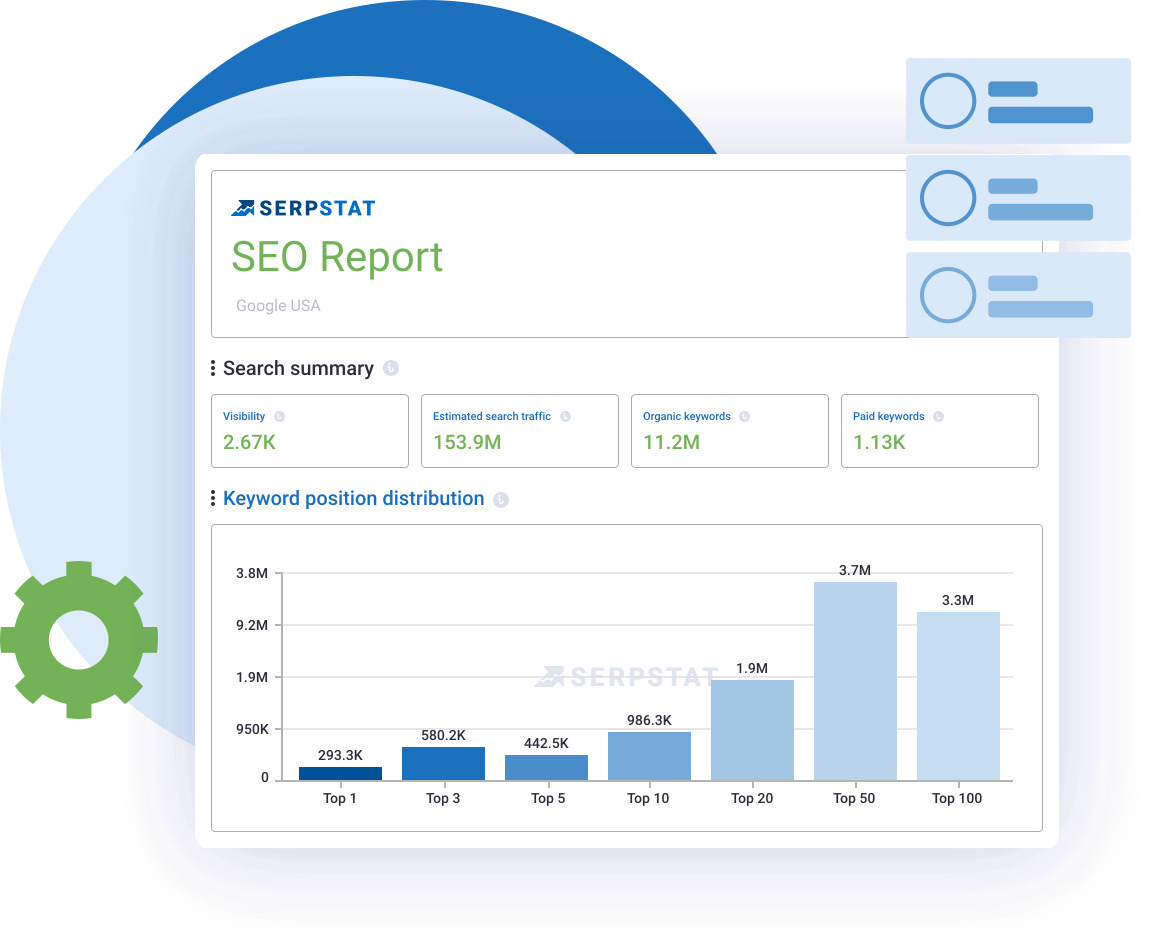Click the Top 1 dark blue bar
Viewport: 1152px width, 945px height.
[340, 773]
